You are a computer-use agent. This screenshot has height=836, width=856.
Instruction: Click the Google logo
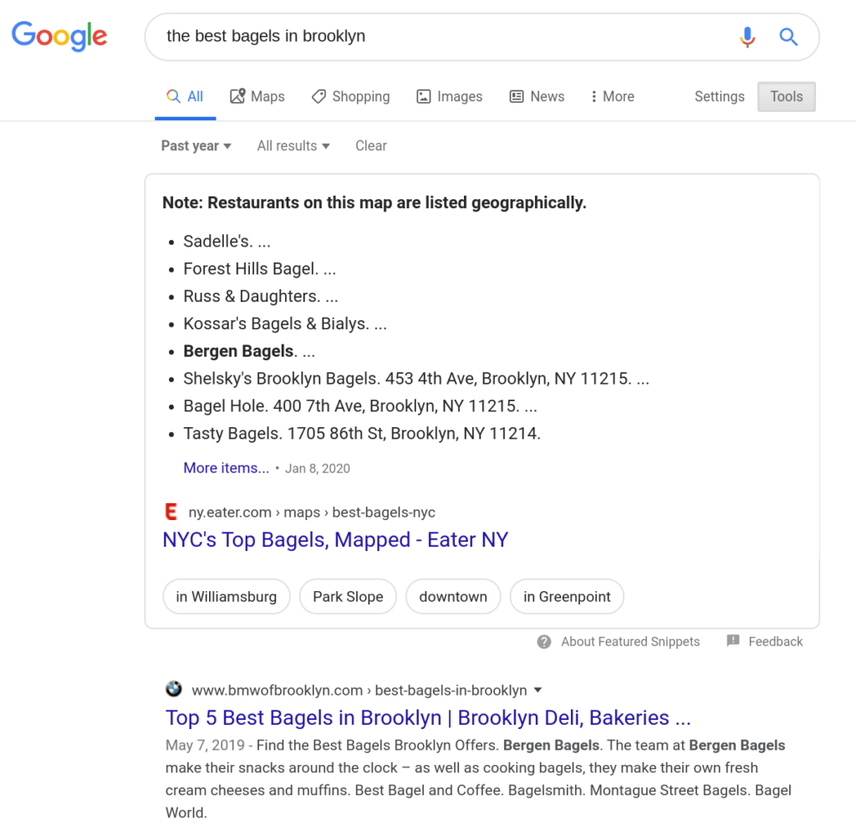tap(59, 36)
